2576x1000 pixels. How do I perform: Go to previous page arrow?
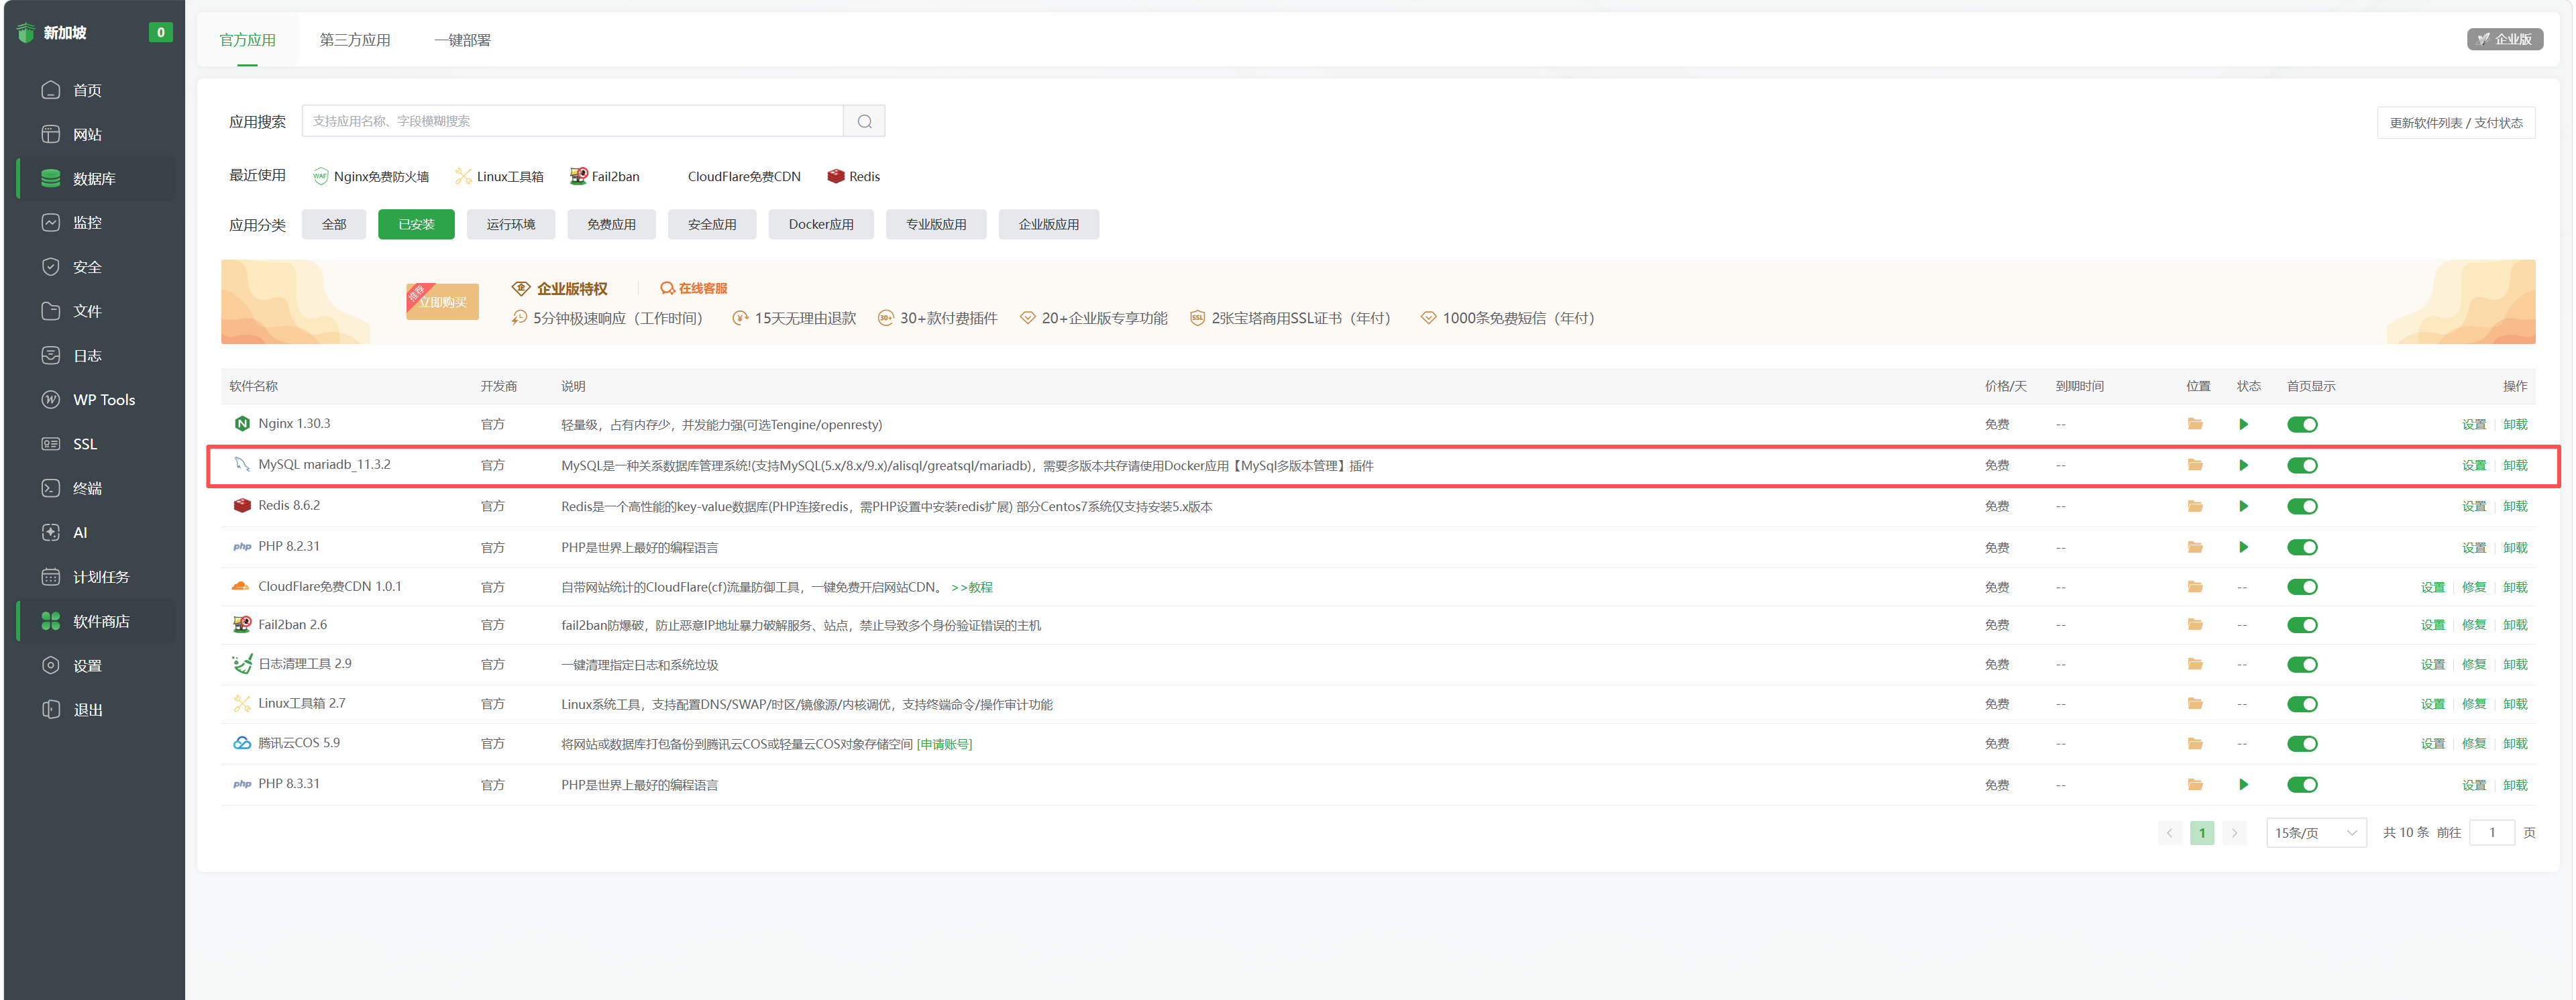point(2169,833)
